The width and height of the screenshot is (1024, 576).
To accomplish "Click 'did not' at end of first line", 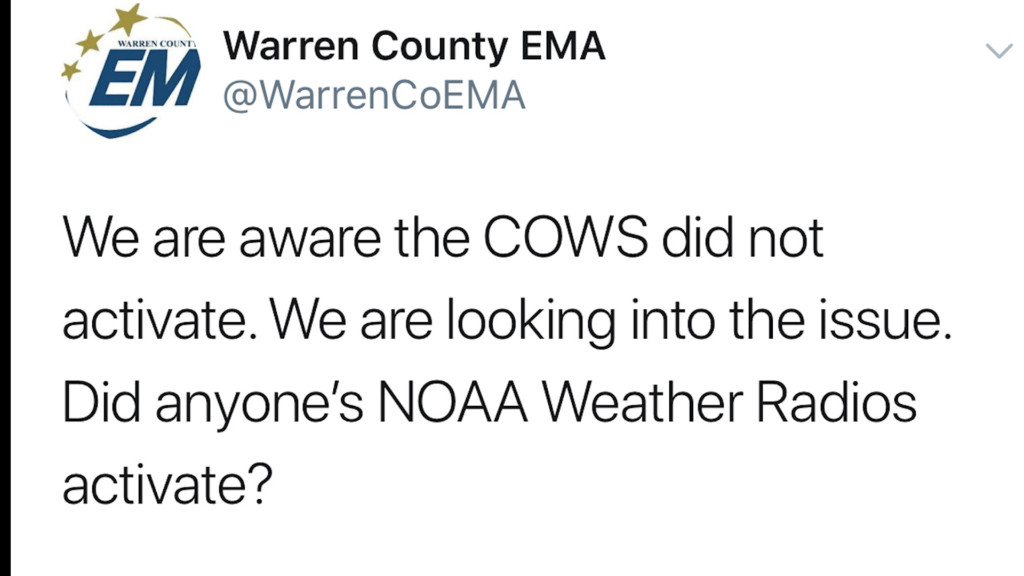I will click(743, 238).
